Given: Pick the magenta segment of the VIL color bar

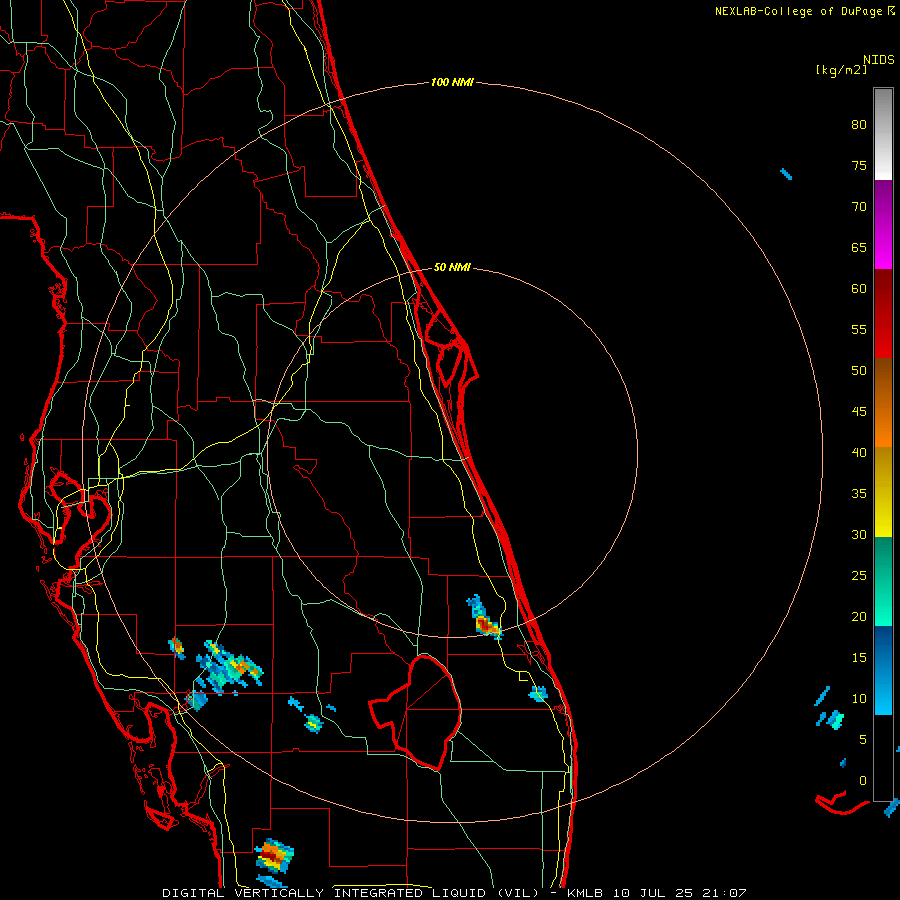Looking at the screenshot, I should pos(883,224).
